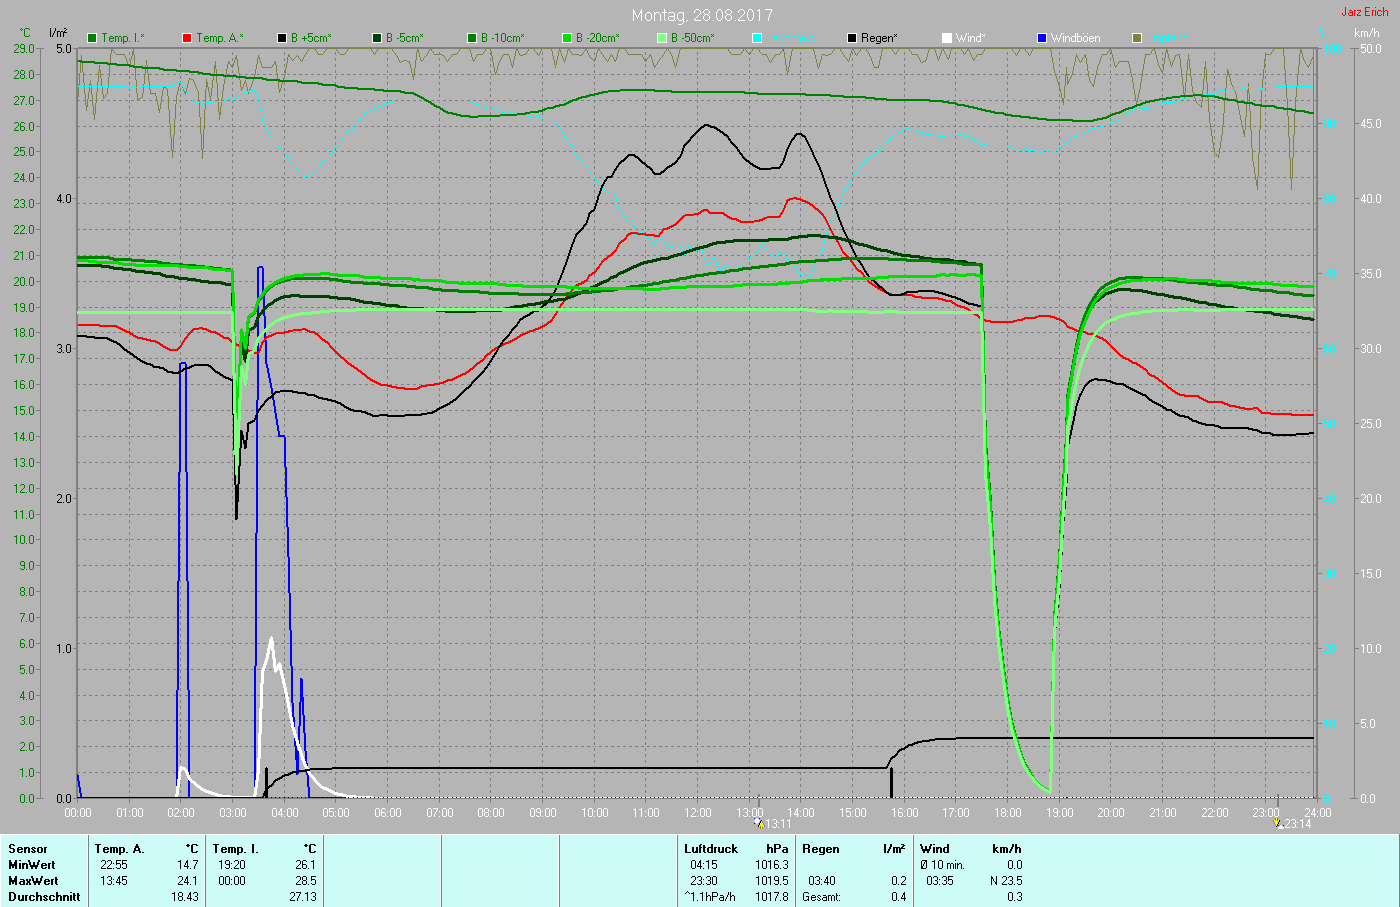This screenshot has width=1400, height=907.
Task: Click the 'Ø 10 min.' wind label
Action: pyautogui.click(x=943, y=865)
